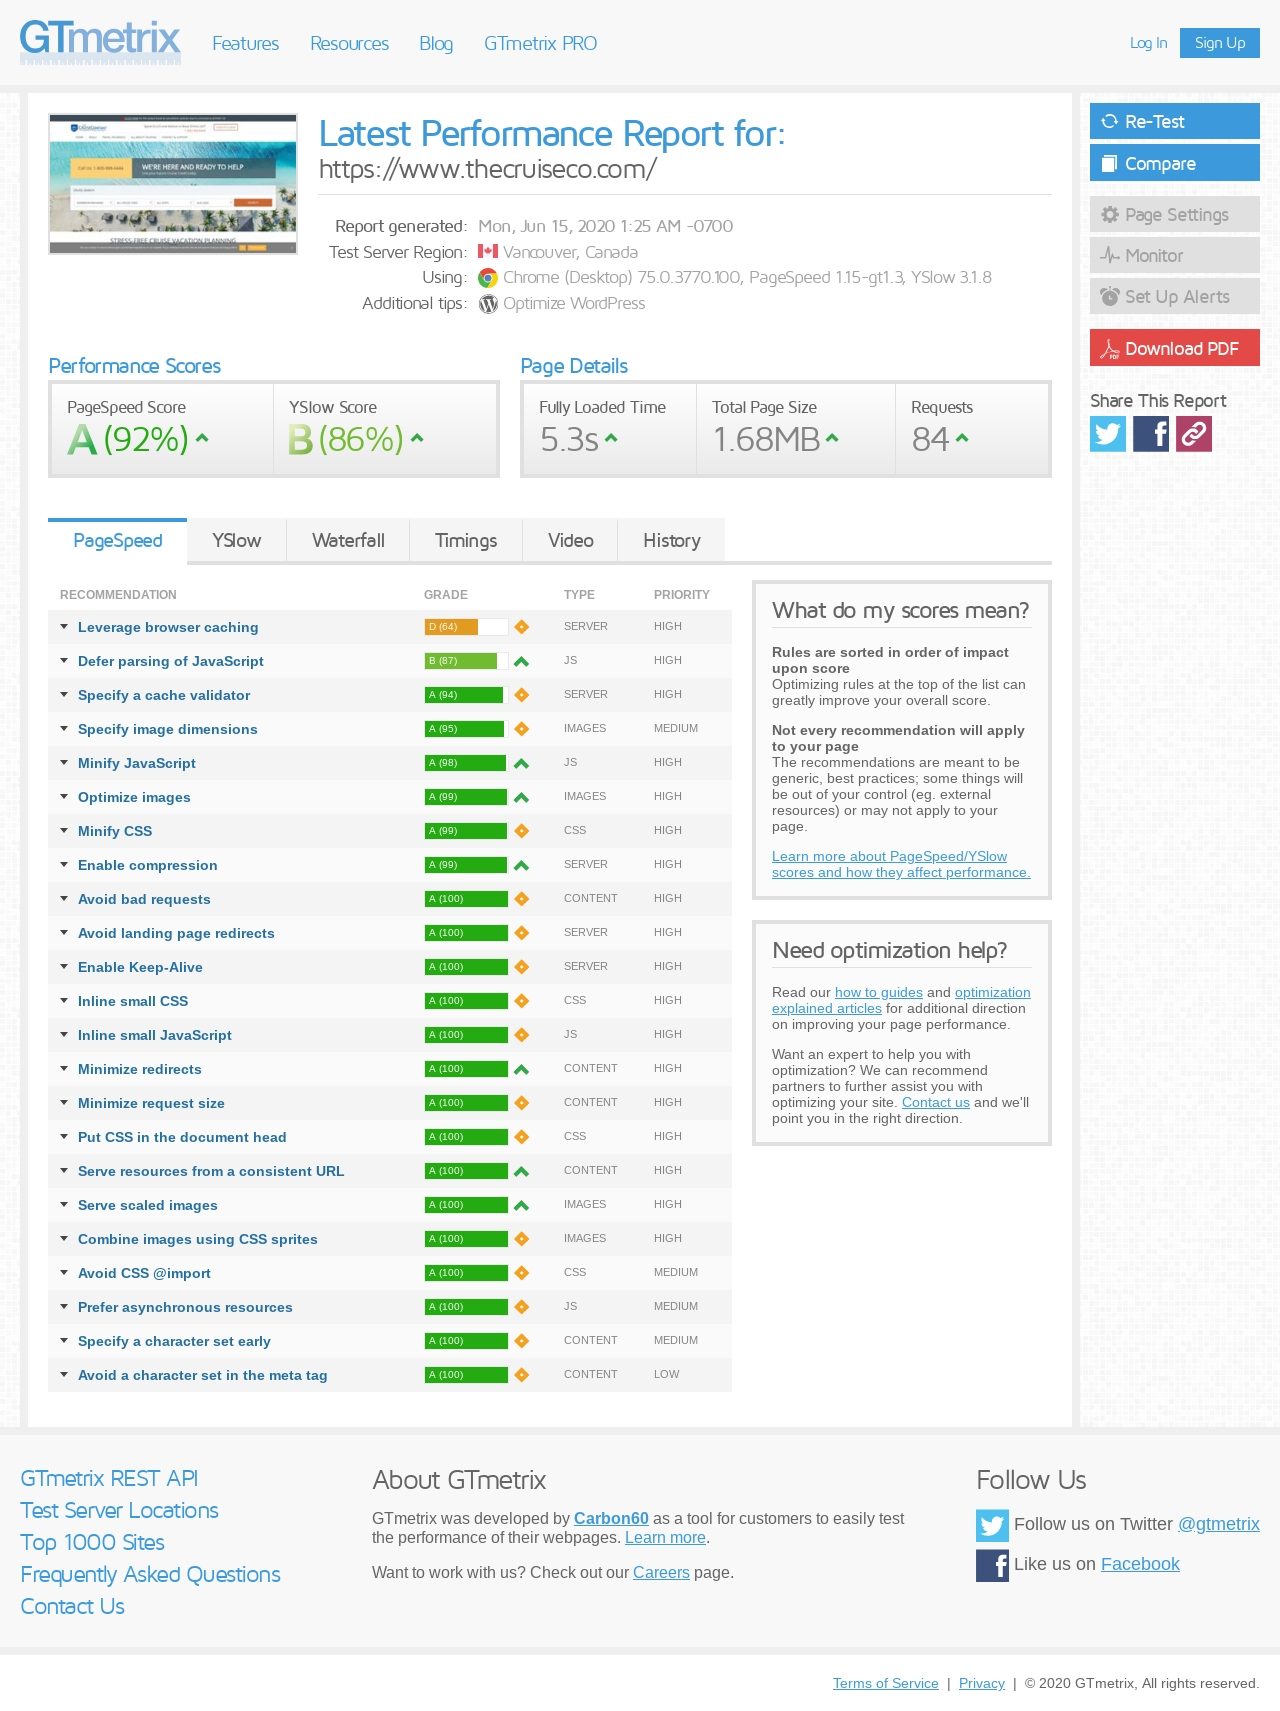
Task: Click the up-arrow icon for Minify JavaScript
Action: 521,763
